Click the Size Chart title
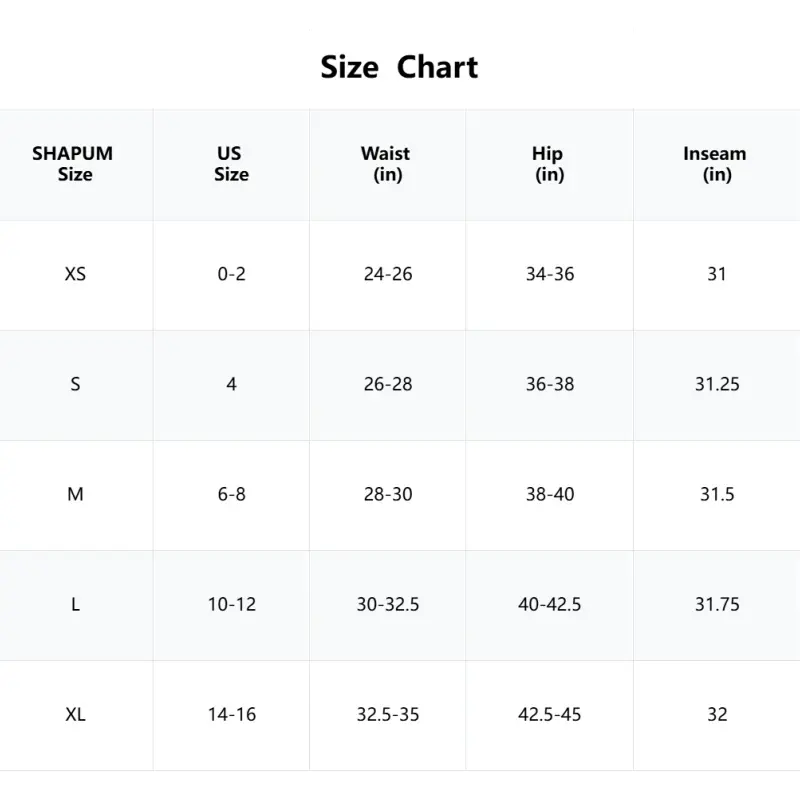Viewport: 800px width, 800px height. coord(399,67)
